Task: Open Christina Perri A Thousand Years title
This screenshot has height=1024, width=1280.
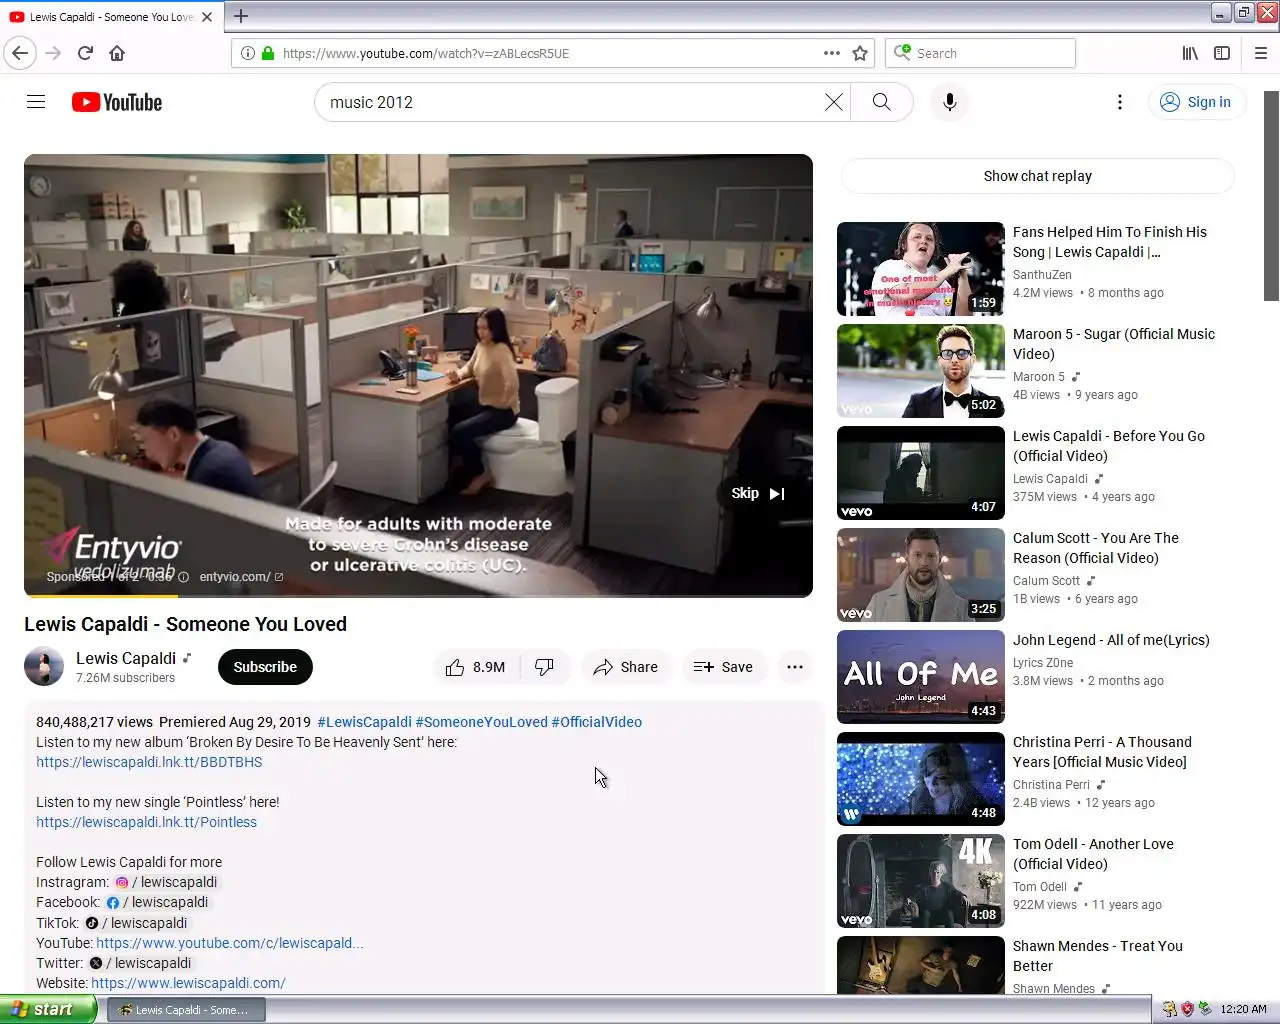Action: tap(1102, 752)
